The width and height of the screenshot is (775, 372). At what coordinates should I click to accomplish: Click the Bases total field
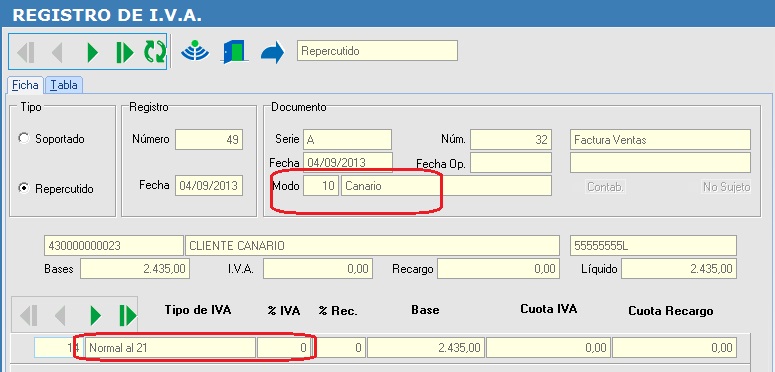click(135, 269)
